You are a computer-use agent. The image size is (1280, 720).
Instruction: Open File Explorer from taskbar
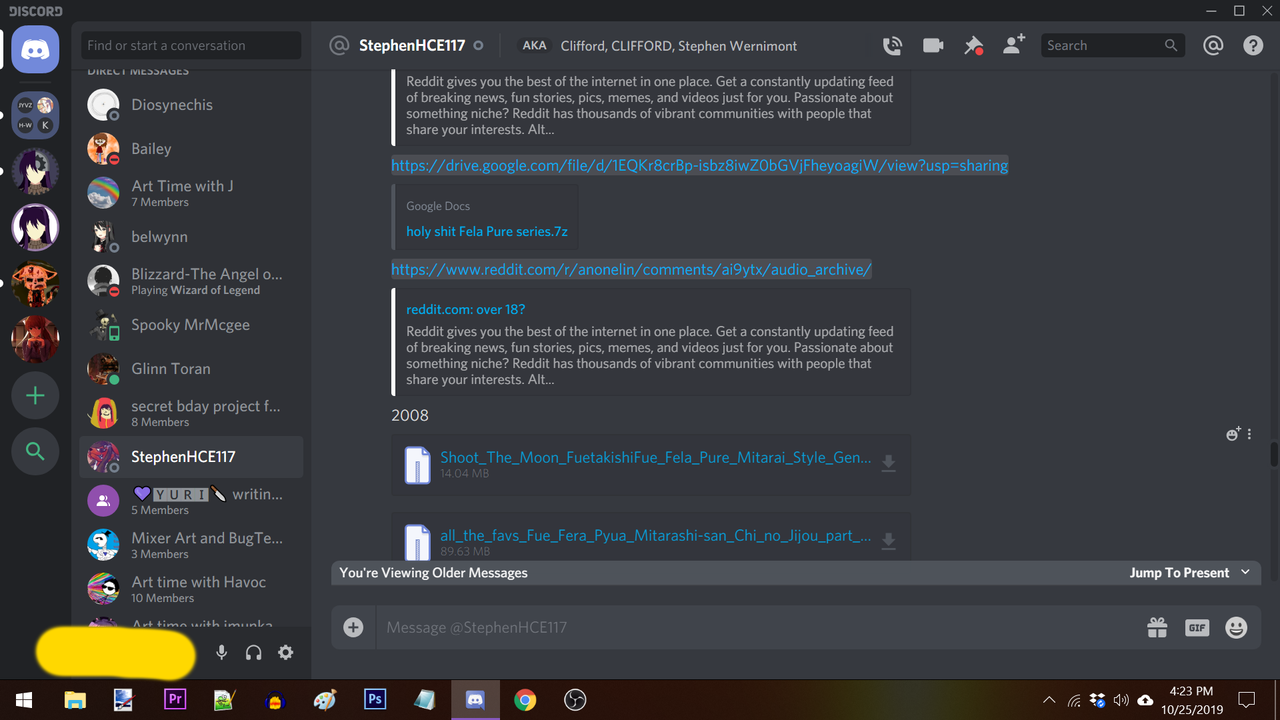tap(75, 700)
